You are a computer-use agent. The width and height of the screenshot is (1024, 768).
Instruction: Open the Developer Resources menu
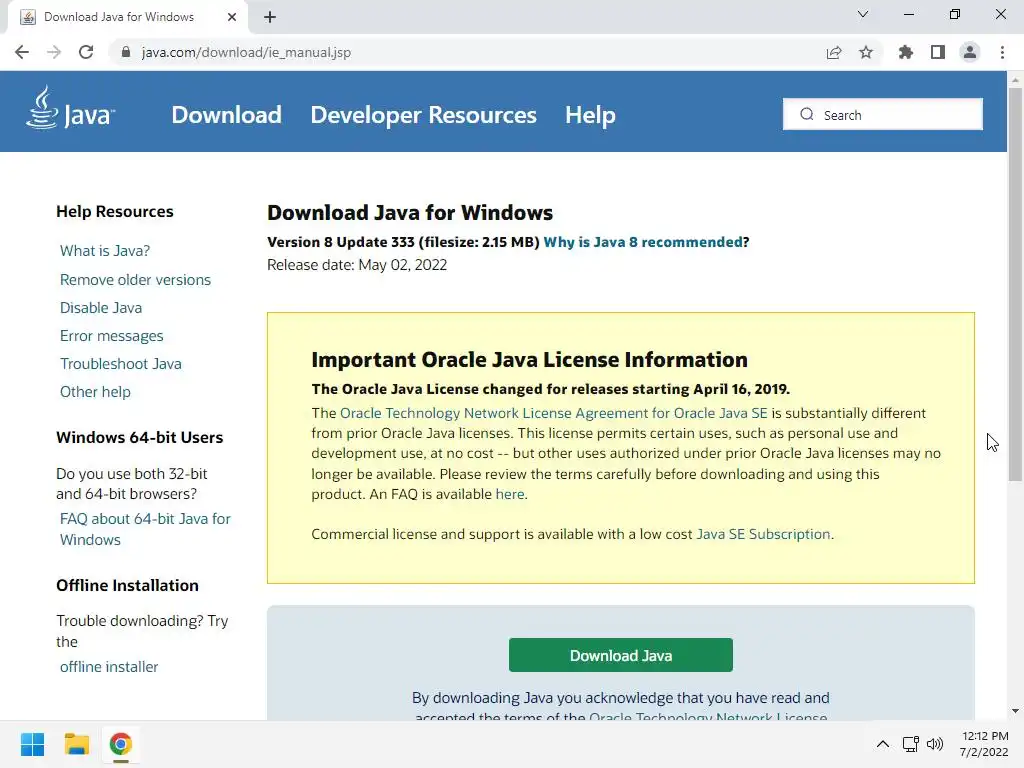[x=423, y=115]
